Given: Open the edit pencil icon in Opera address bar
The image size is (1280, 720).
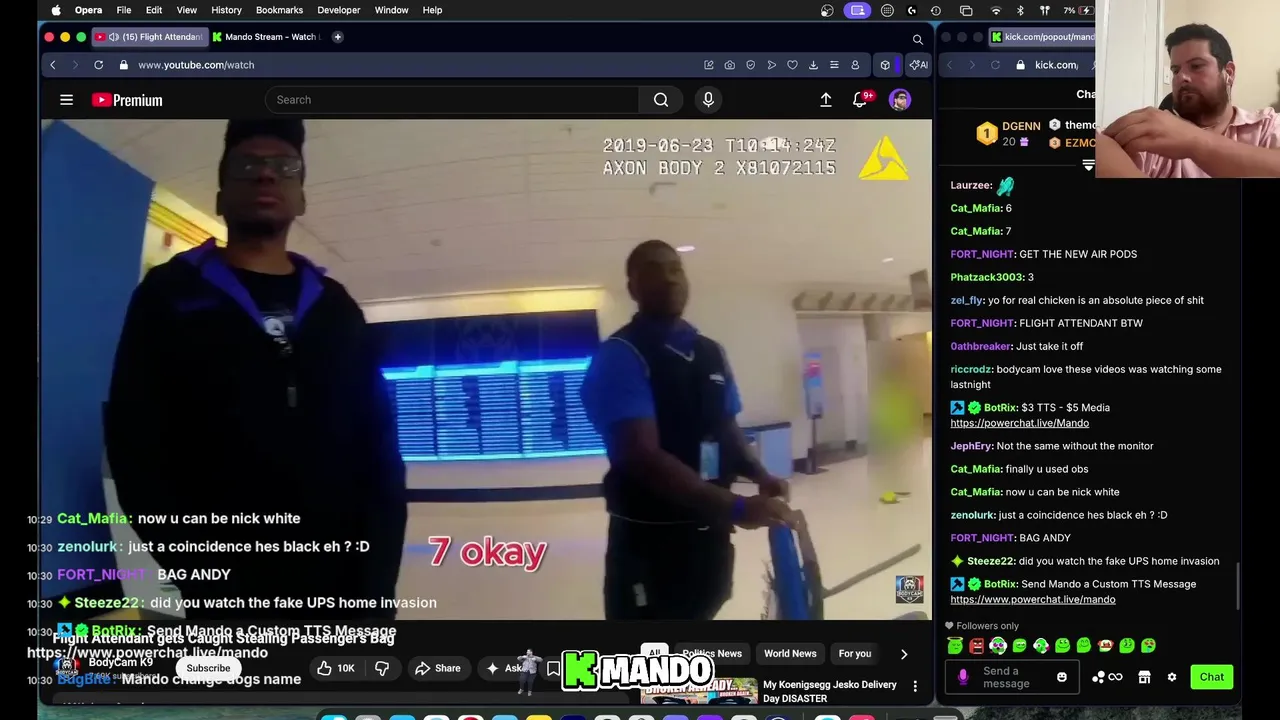Looking at the screenshot, I should [x=709, y=65].
